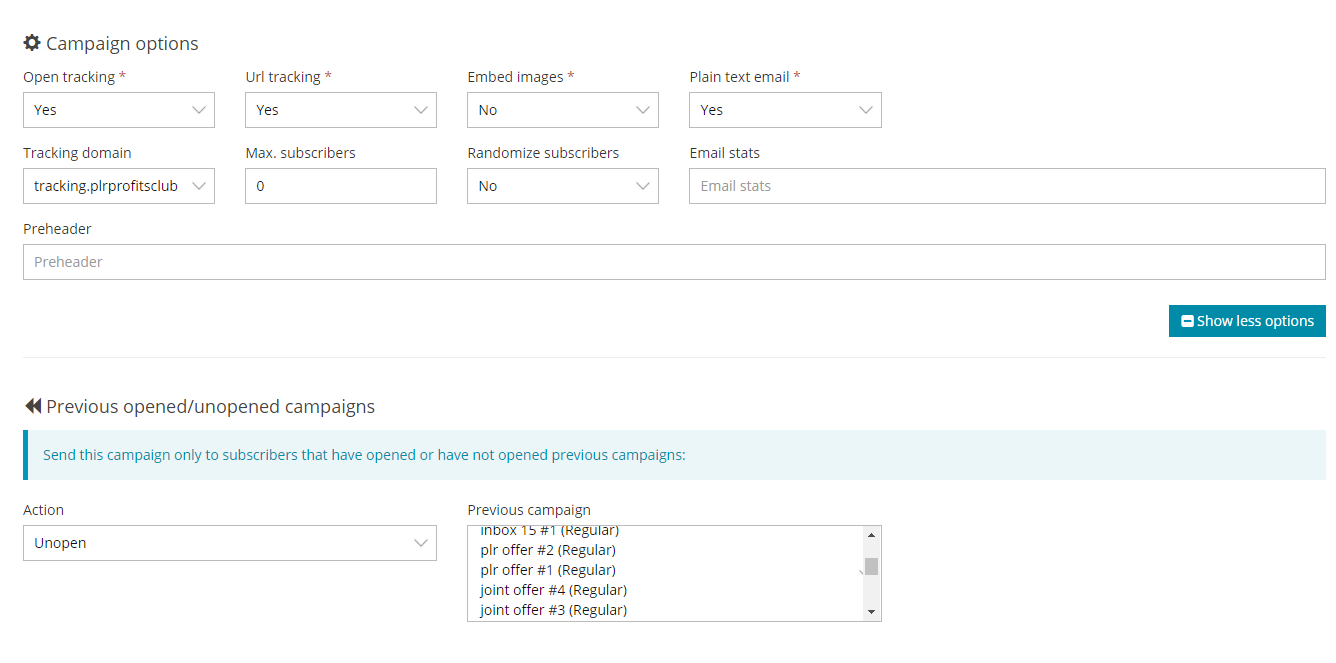Click the rewind icon beside Previous opened/unopened campaigns
This screenshot has height=663, width=1336.
click(32, 406)
